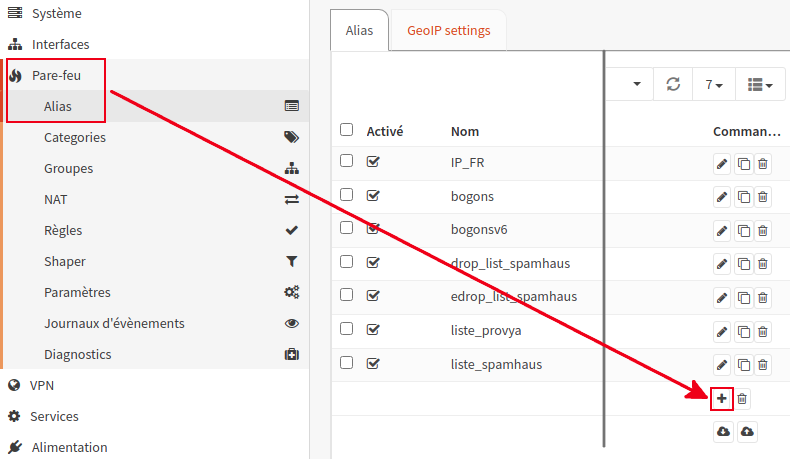The width and height of the screenshot is (790, 459).
Task: Open Categories in the firewall menu
Action: point(156,138)
